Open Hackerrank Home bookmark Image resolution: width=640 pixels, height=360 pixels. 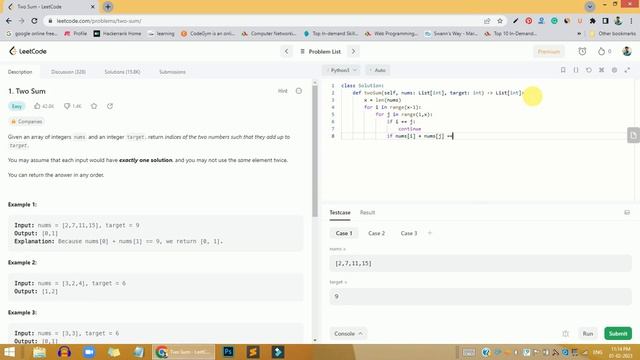pos(117,33)
